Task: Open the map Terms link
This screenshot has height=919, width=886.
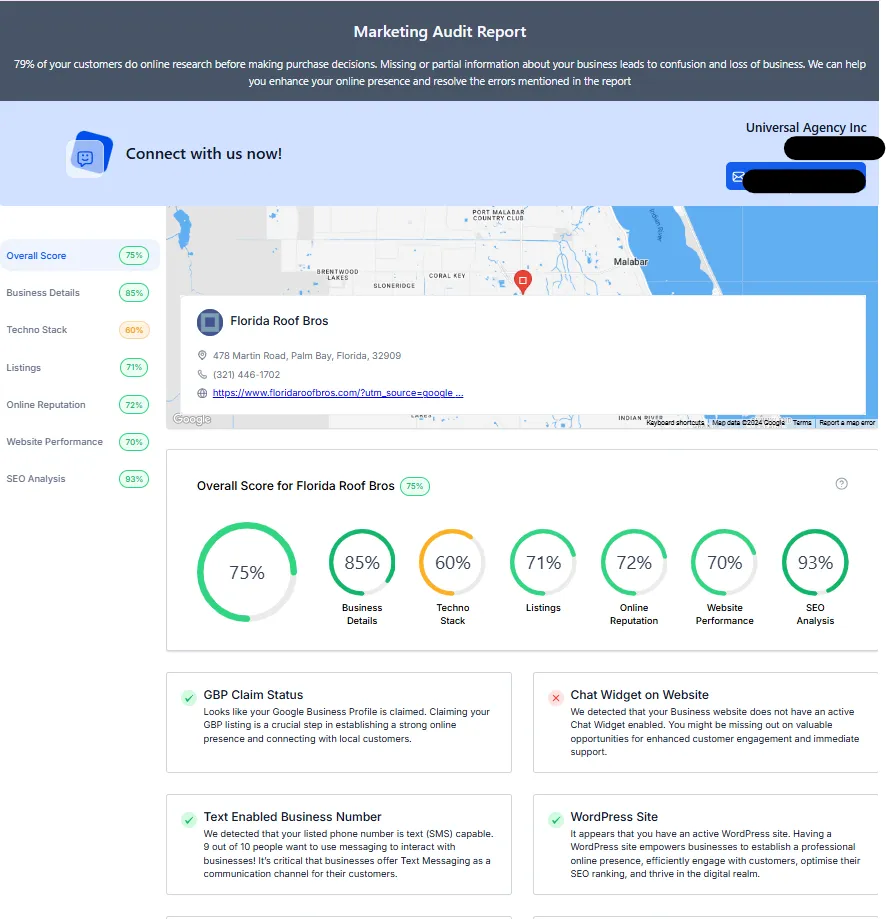Action: point(802,423)
